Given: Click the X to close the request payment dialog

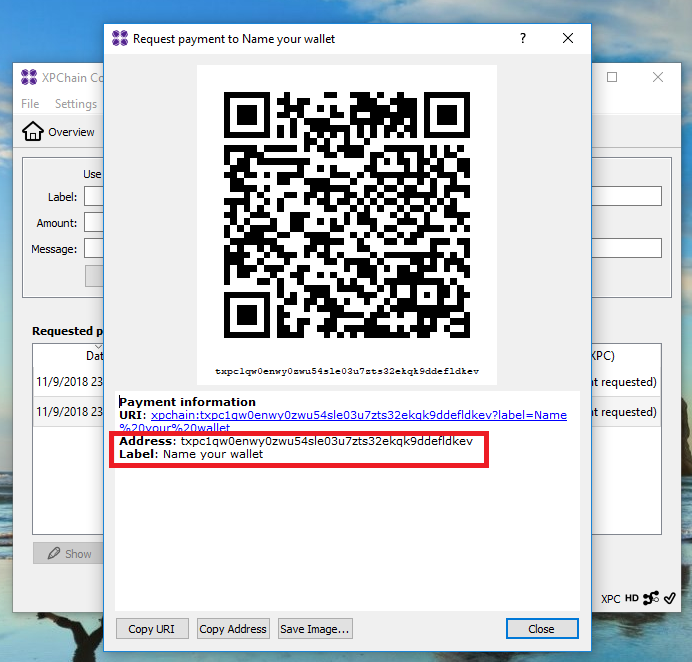Looking at the screenshot, I should tap(568, 38).
